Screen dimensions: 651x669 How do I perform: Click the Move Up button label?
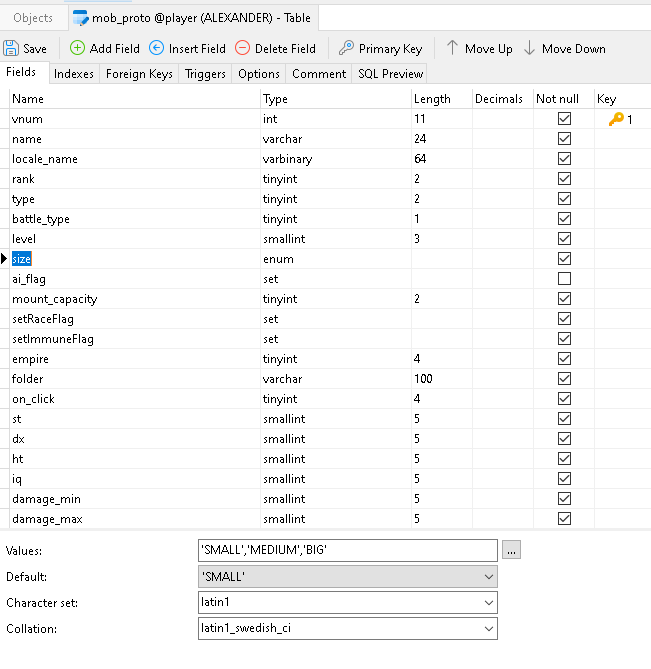[x=488, y=49]
